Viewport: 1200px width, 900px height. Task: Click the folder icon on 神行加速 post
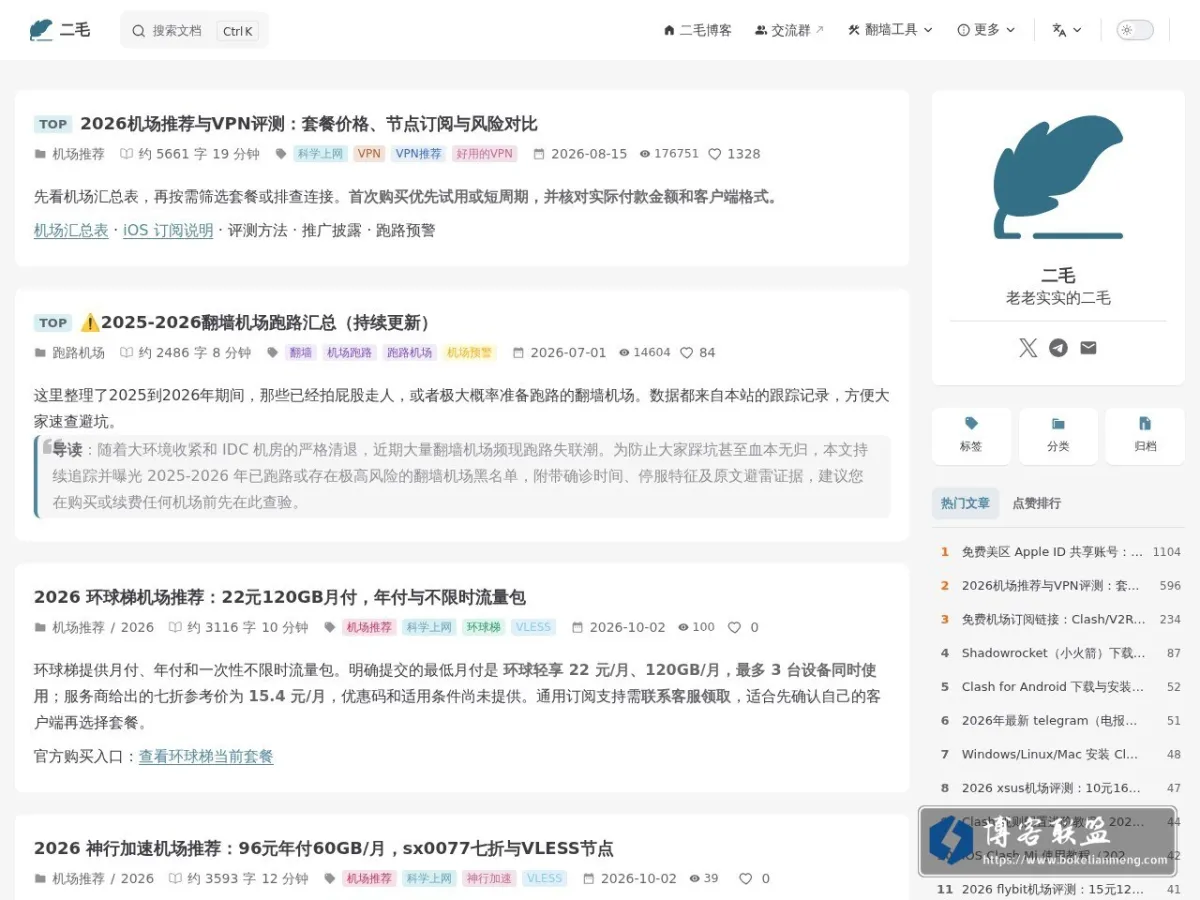40,879
